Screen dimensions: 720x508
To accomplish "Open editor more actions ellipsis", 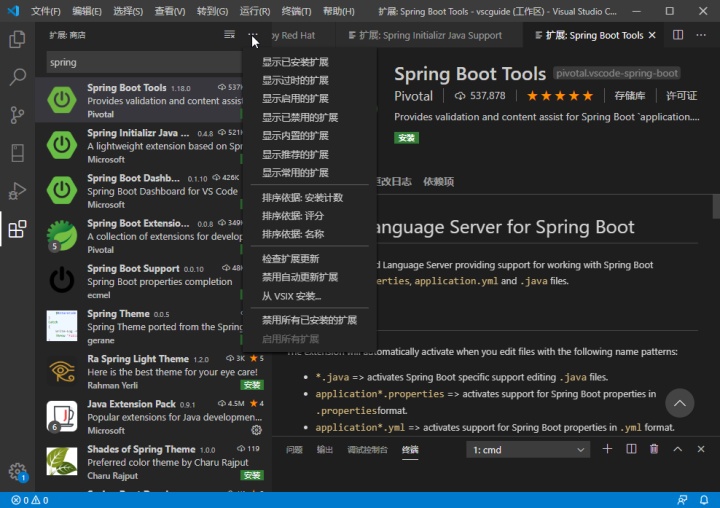I will 701,35.
